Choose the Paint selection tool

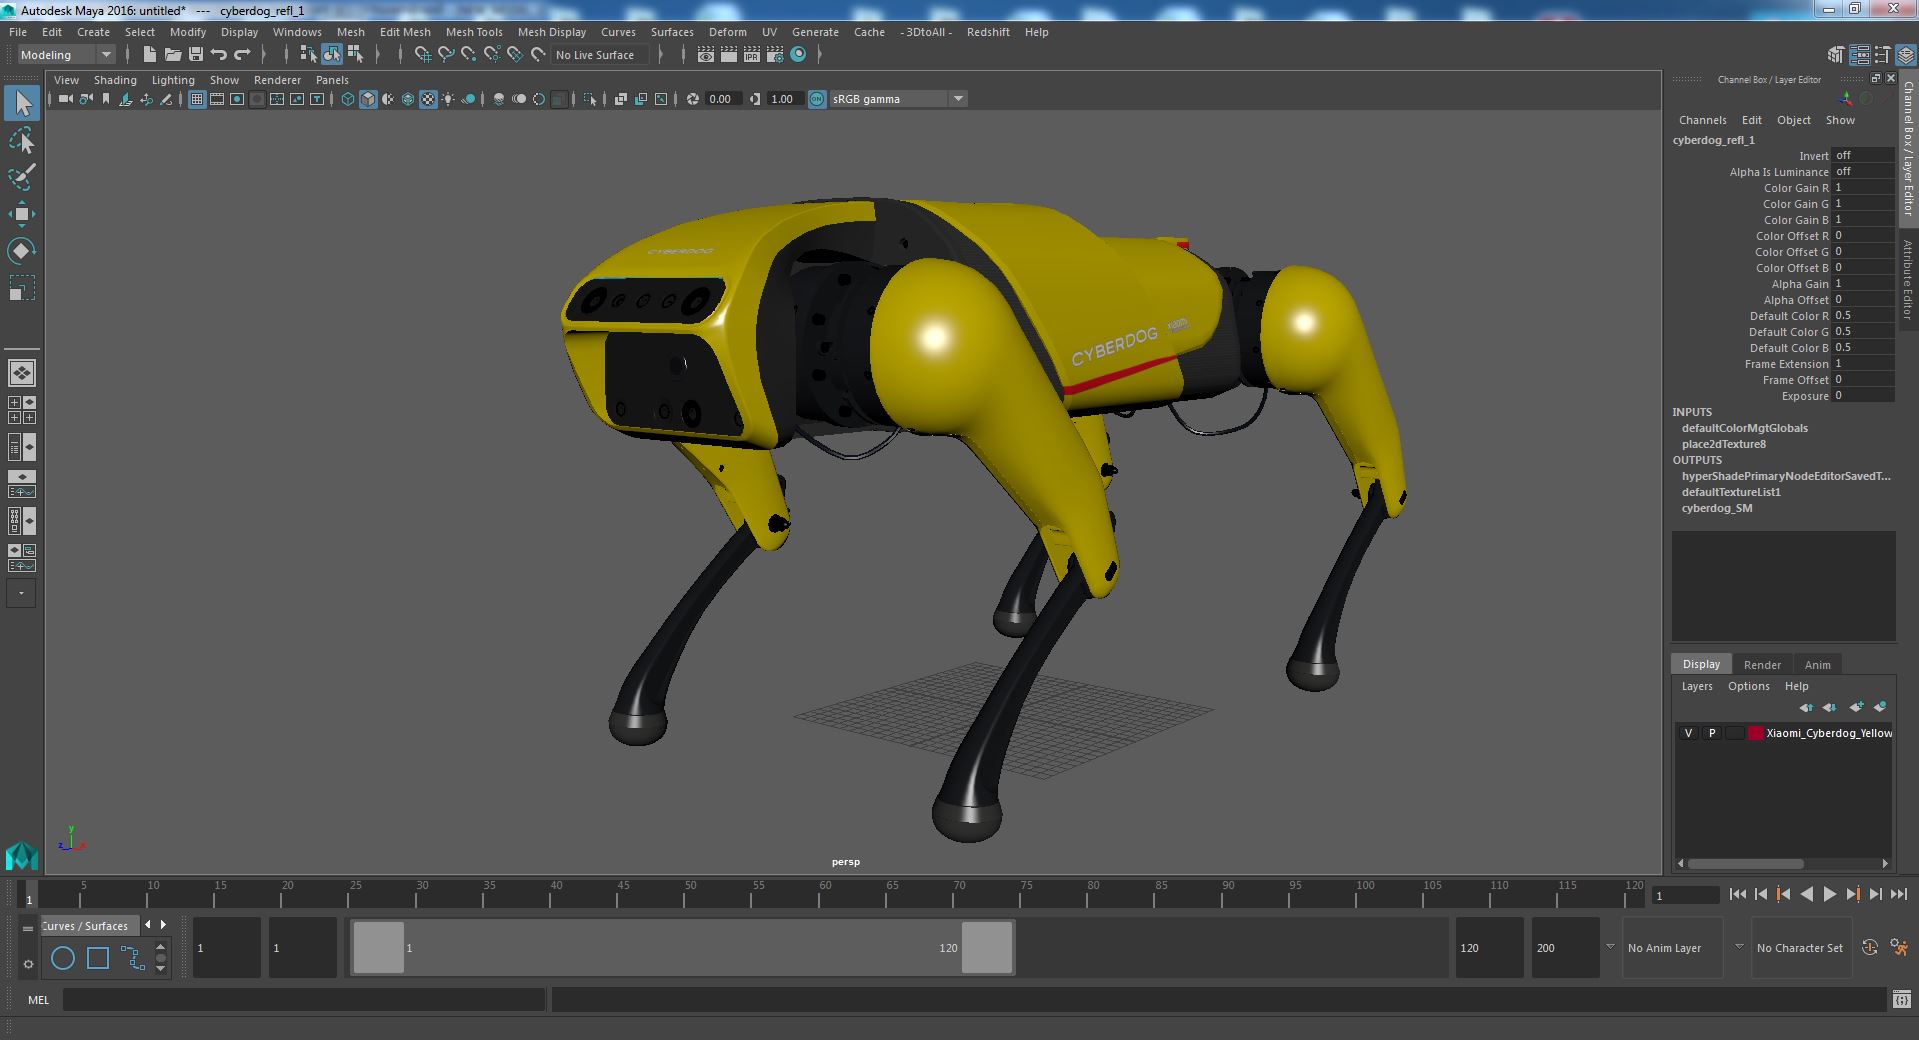click(22, 177)
